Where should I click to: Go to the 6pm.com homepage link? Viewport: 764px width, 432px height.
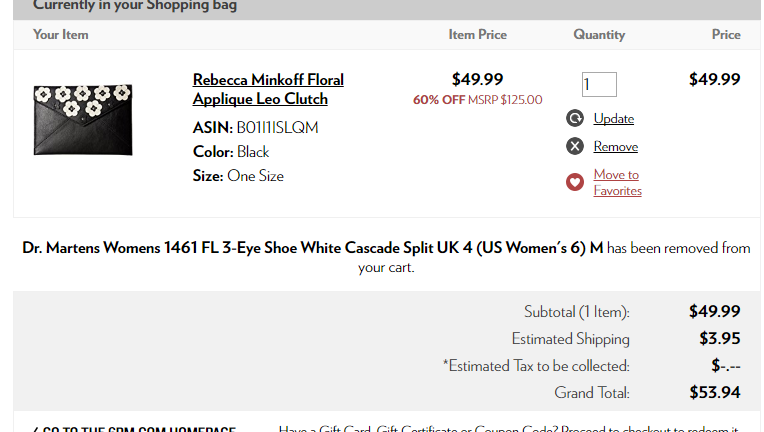point(134,429)
